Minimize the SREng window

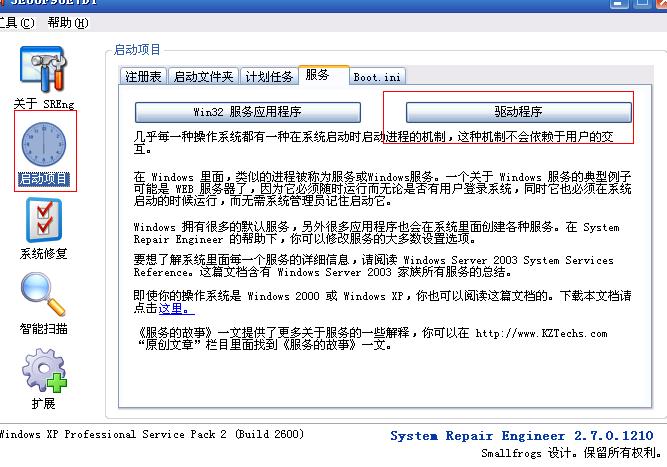[619, 3]
